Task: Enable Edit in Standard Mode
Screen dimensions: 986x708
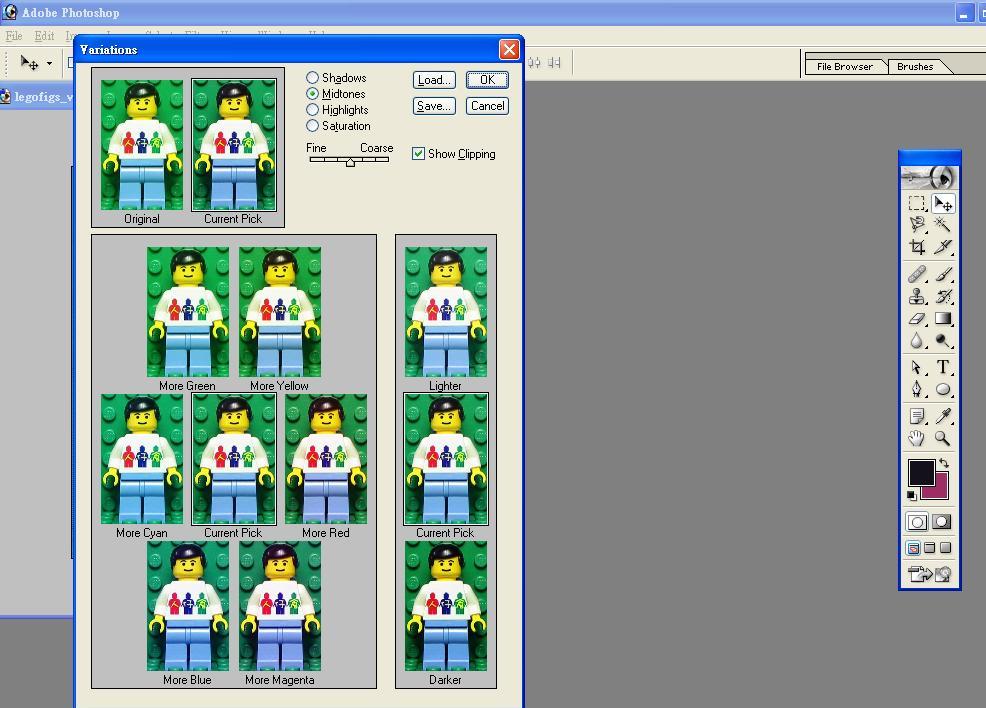Action: (x=917, y=521)
